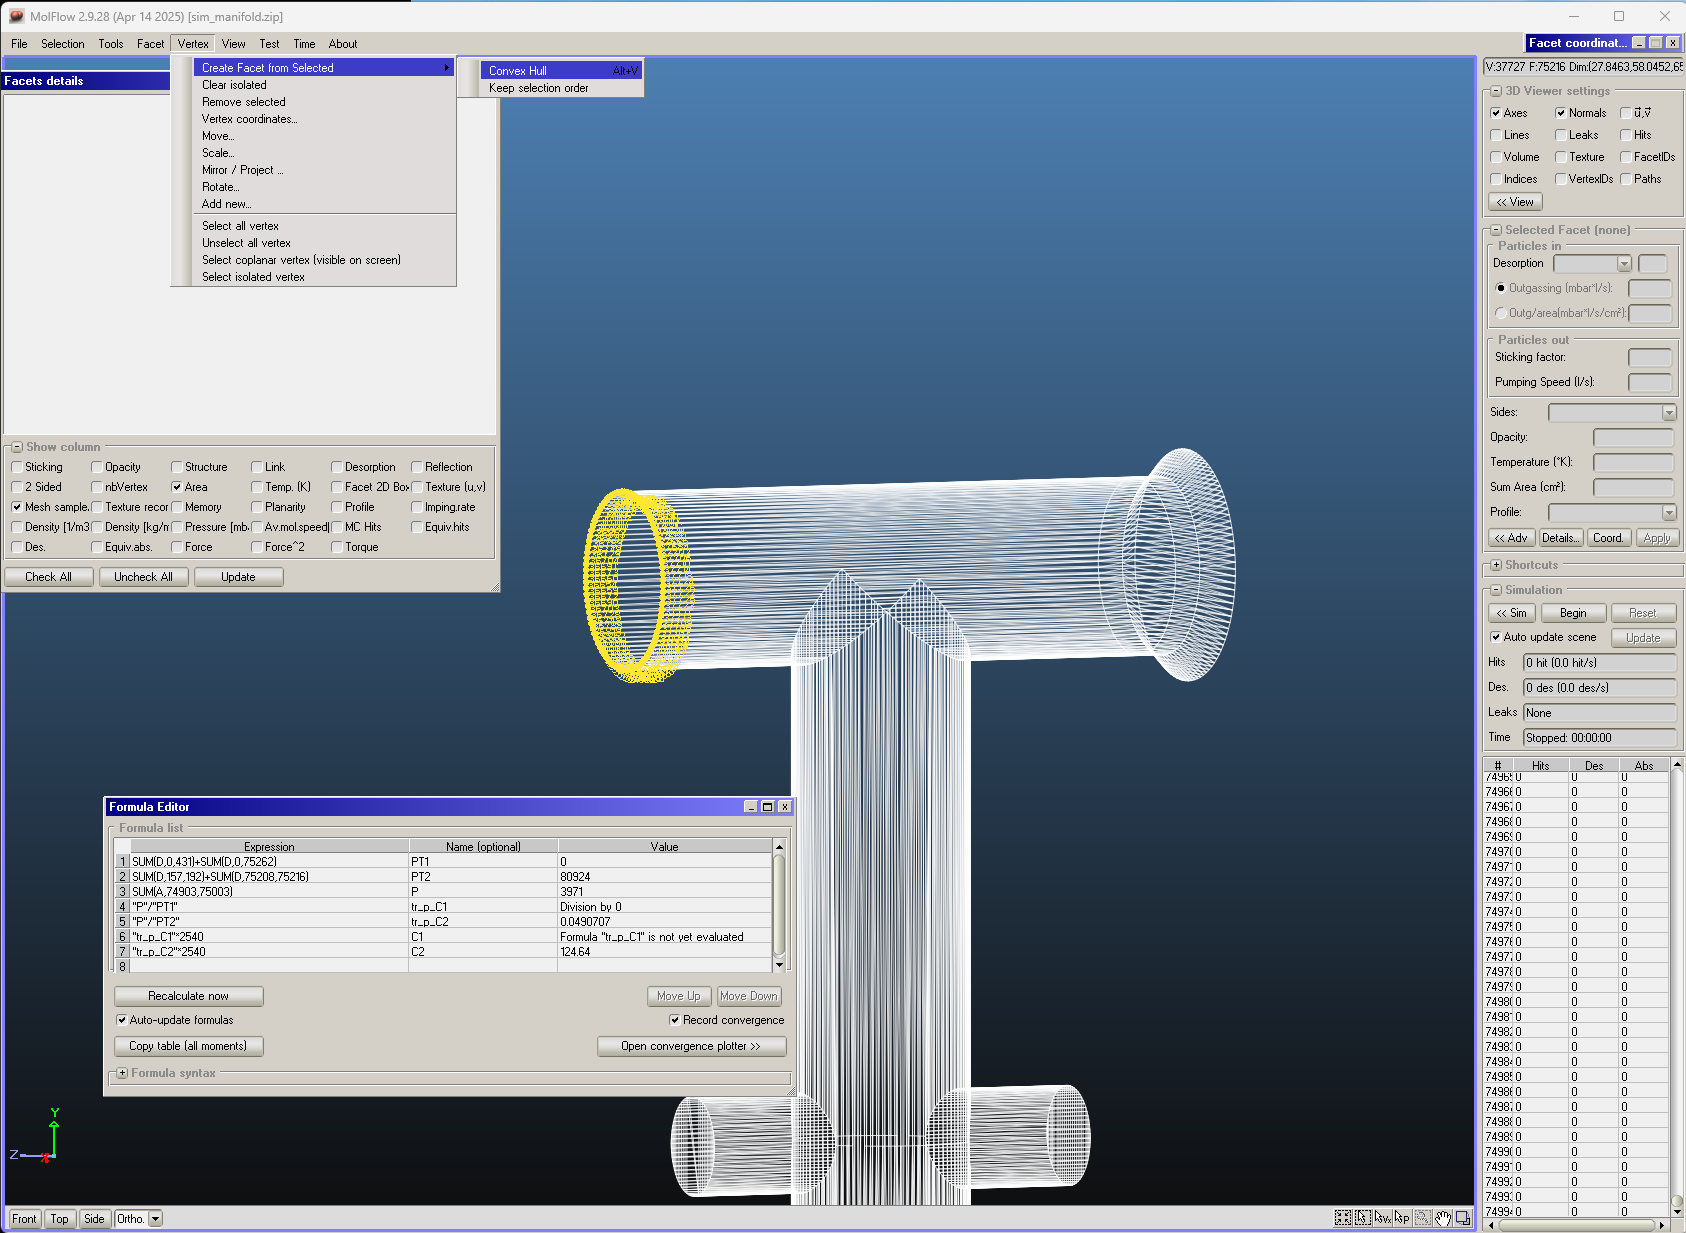1686x1233 pixels.
Task: Activate the vertex selection cursor tool
Action: [x=1383, y=1218]
